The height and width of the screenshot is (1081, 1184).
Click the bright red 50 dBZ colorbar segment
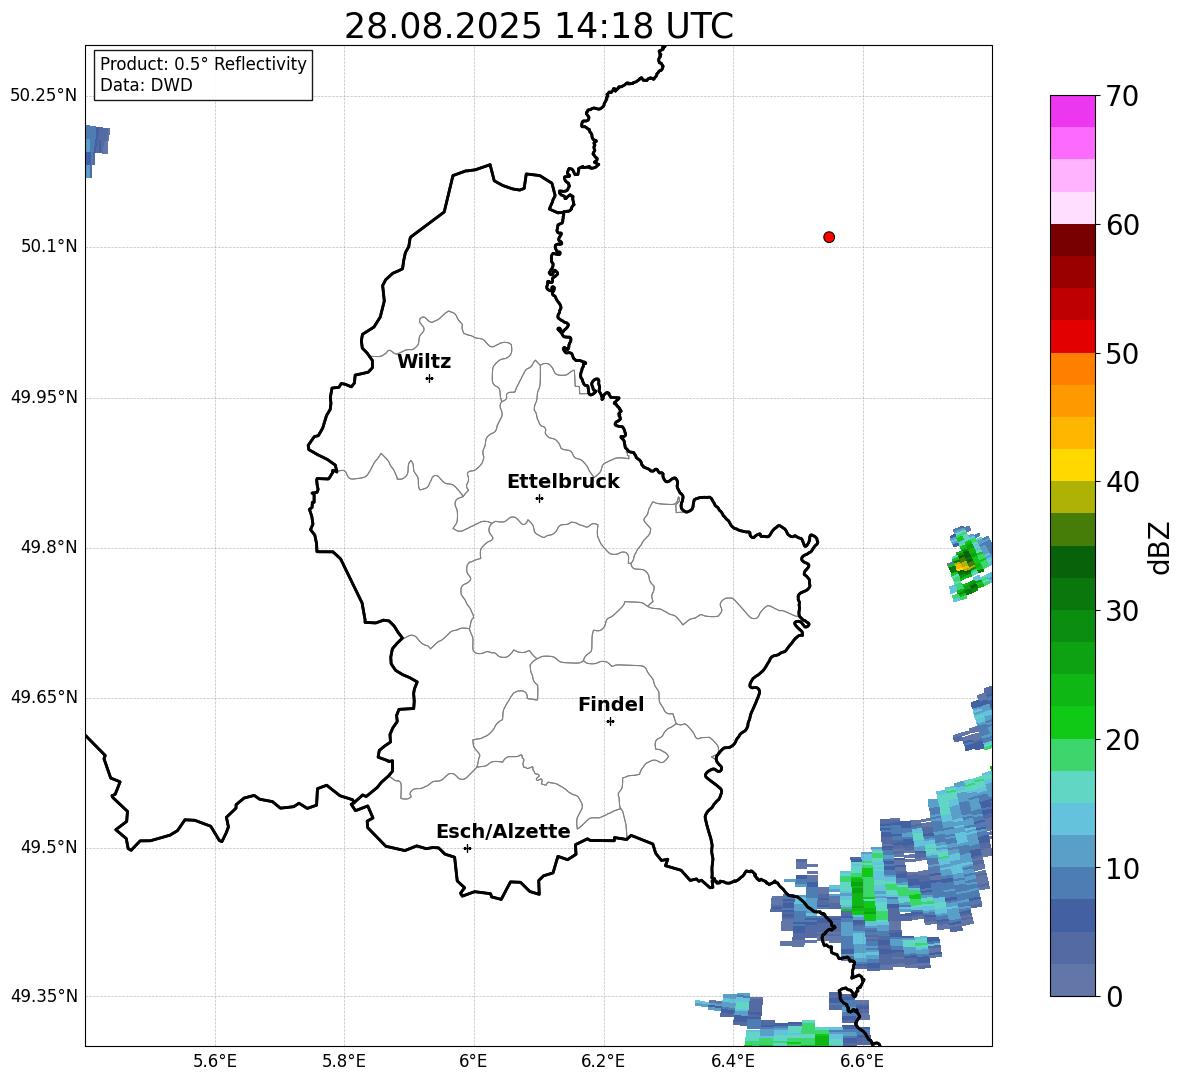click(1072, 337)
